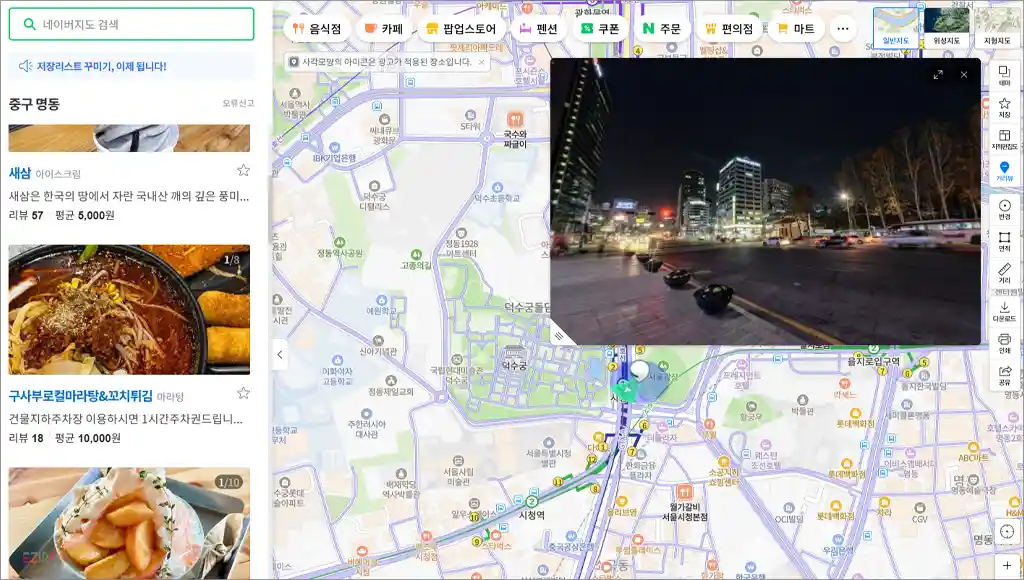Viewport: 1024px width, 580px height.
Task: Click the Naver Map search field
Action: pos(131,24)
